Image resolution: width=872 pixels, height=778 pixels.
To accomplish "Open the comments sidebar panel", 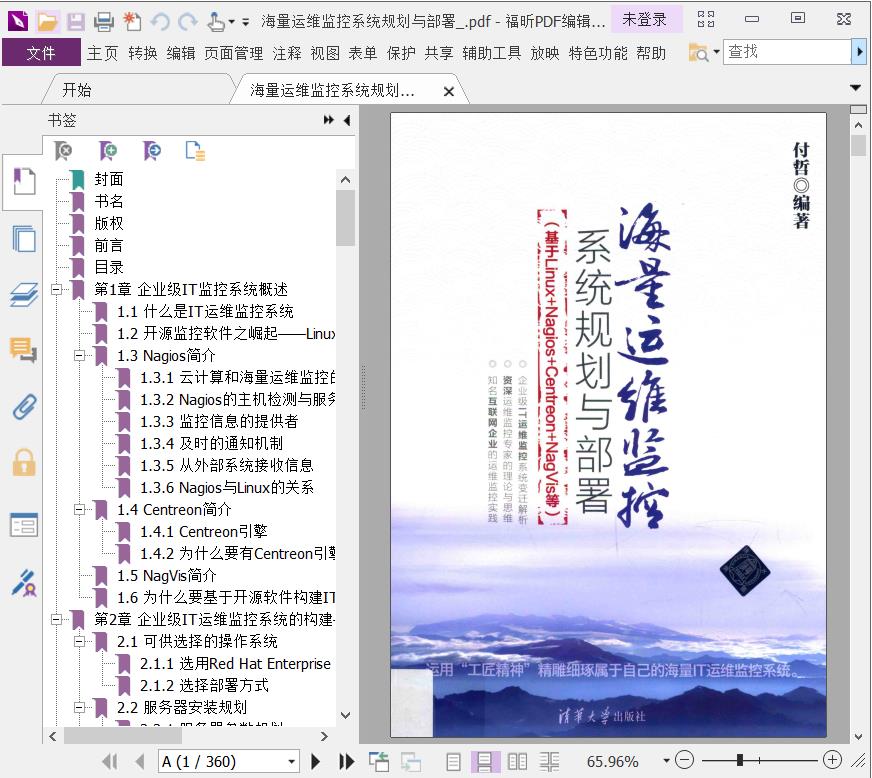I will coord(24,350).
